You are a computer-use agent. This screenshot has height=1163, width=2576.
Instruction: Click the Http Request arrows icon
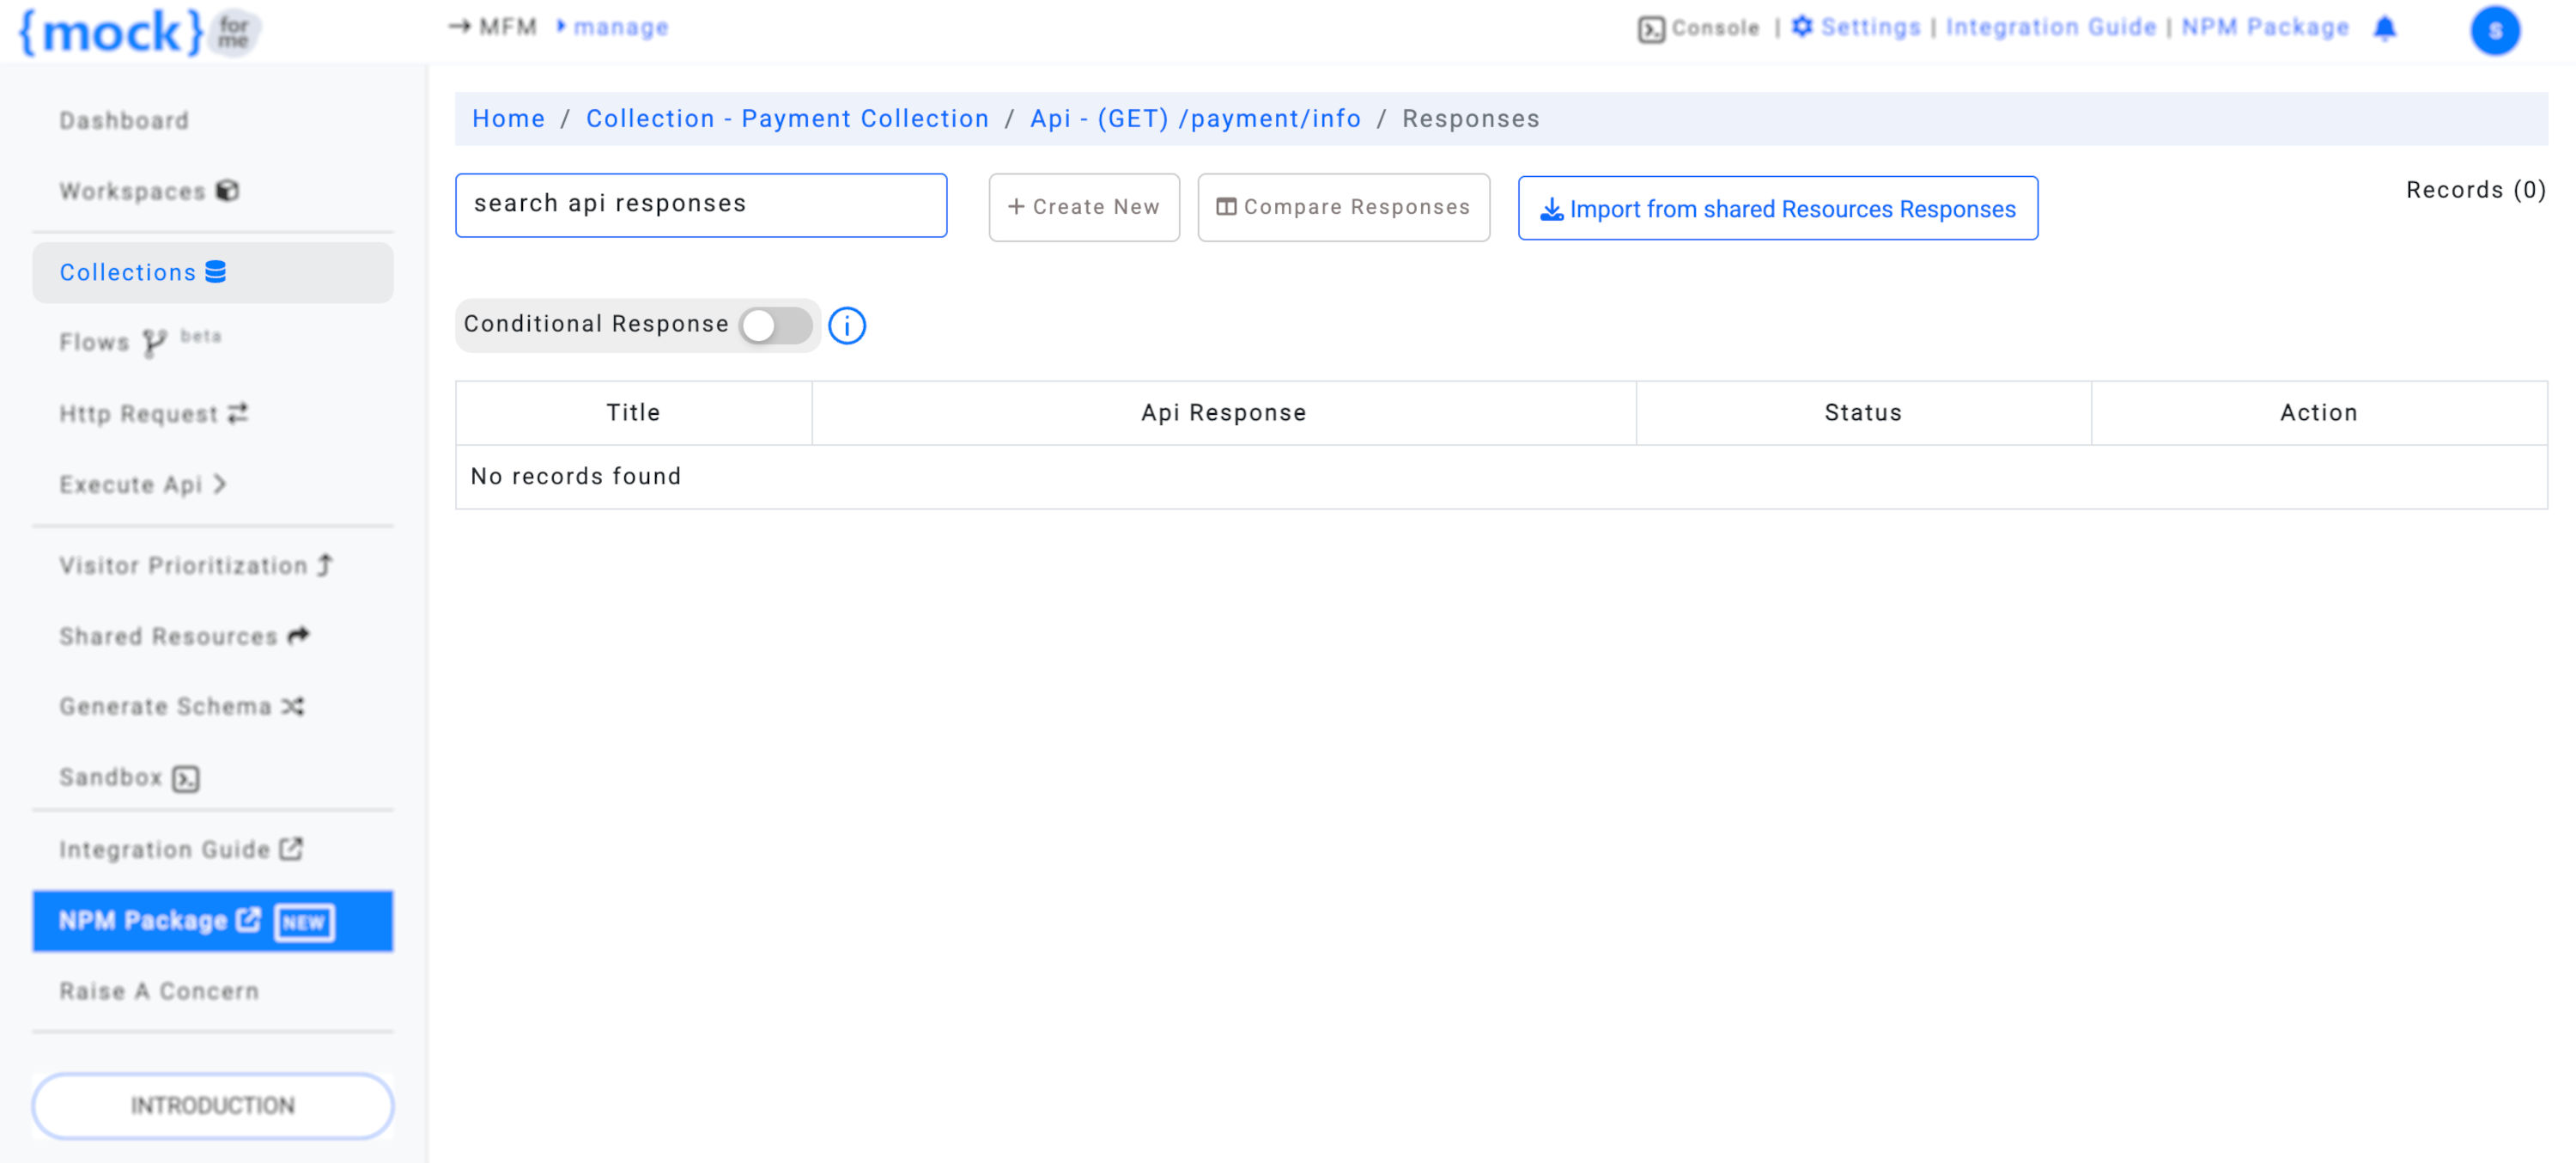coord(238,413)
